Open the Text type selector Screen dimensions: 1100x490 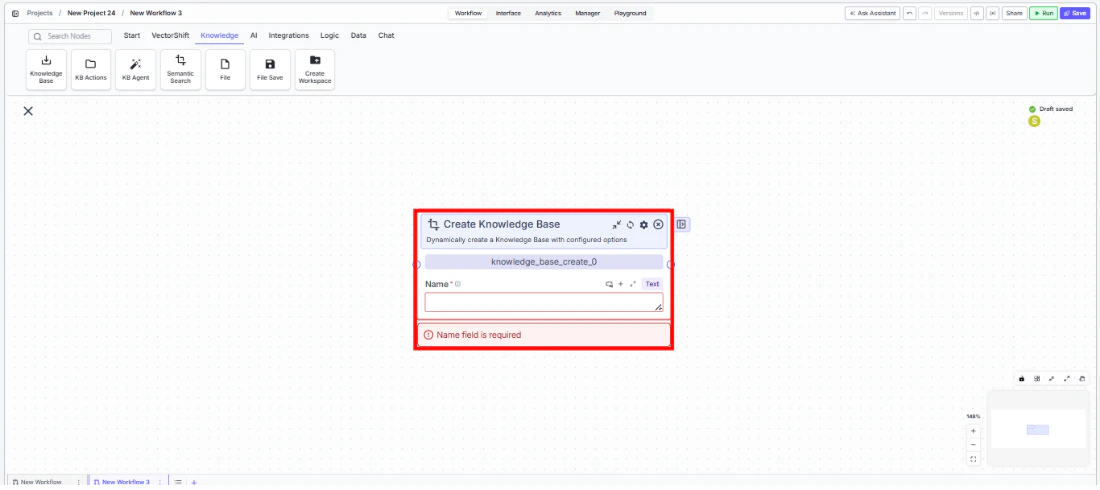652,284
